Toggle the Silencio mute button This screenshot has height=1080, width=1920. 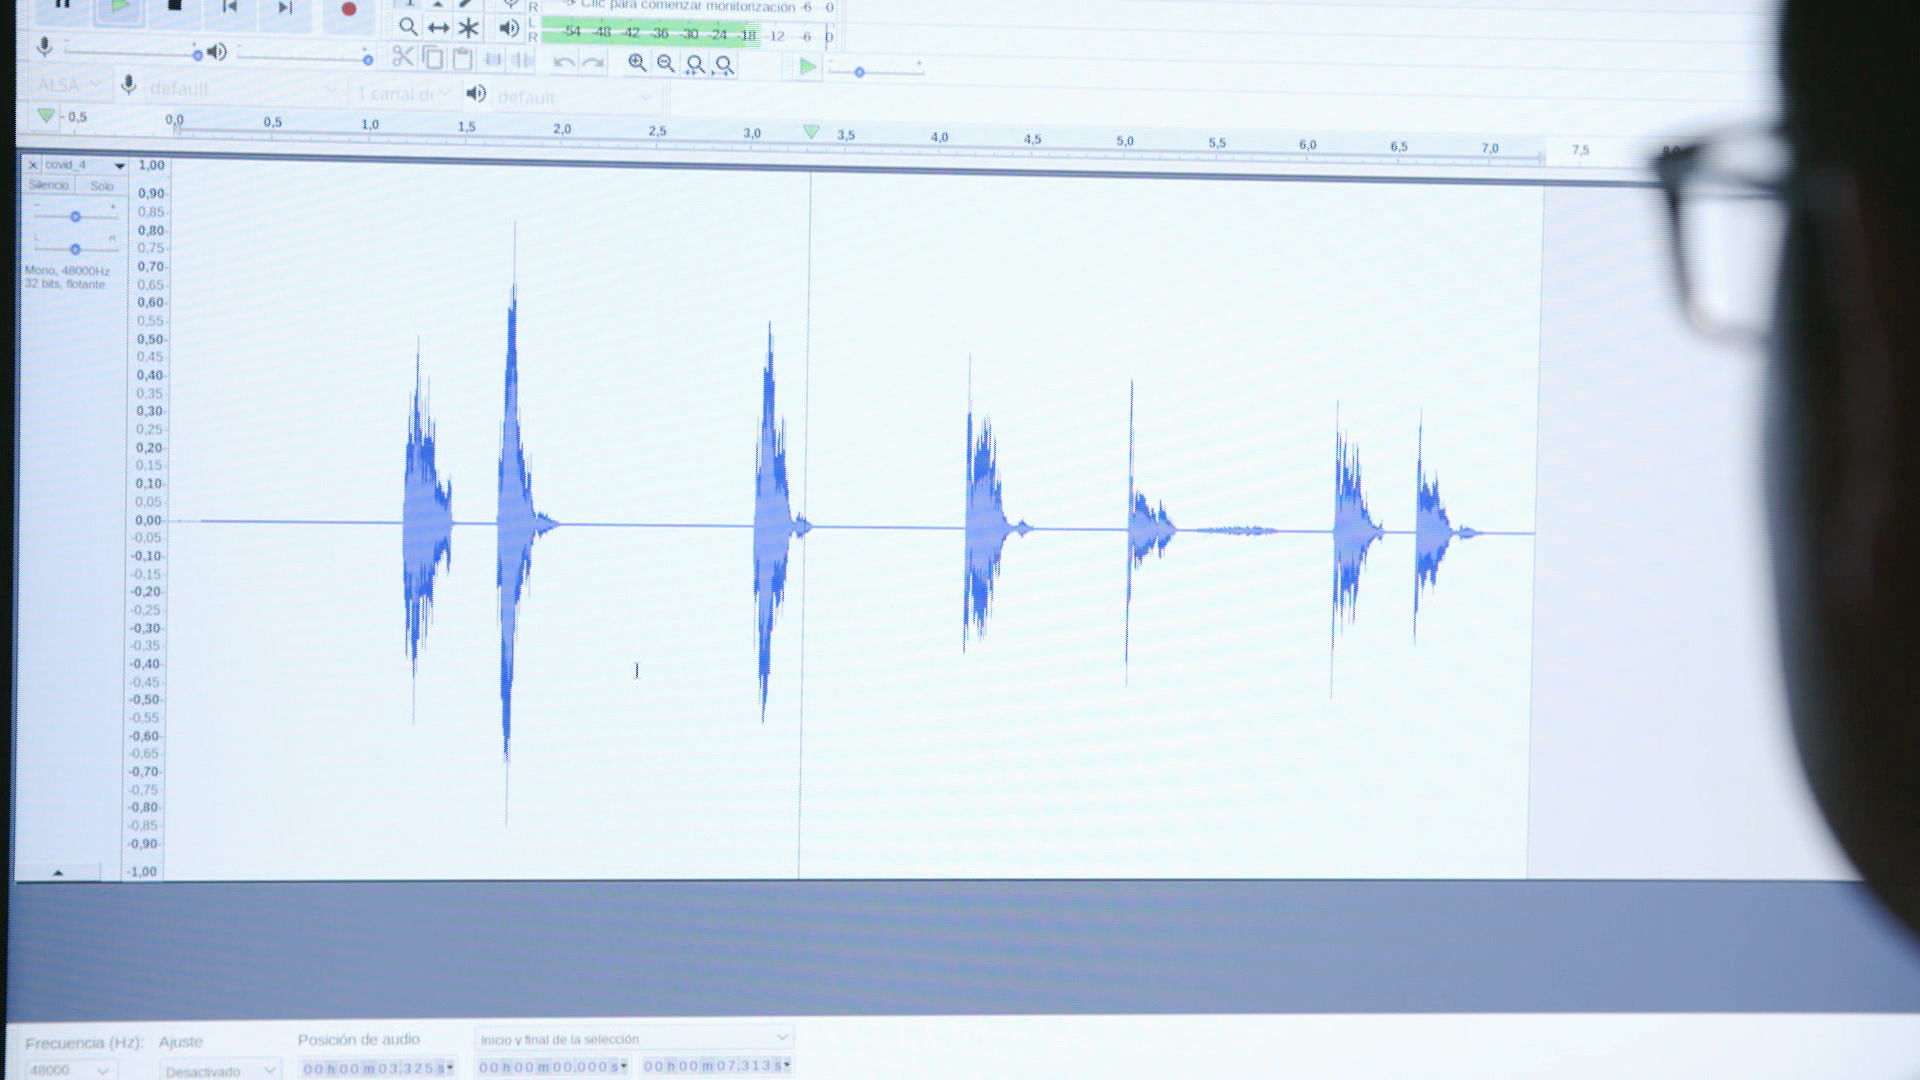(x=49, y=185)
